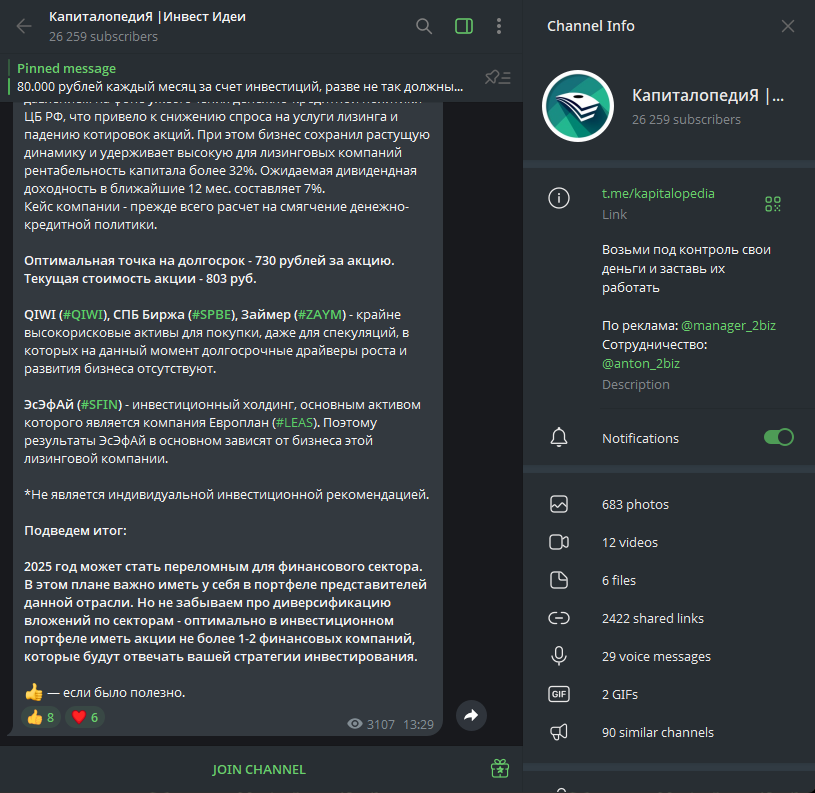Open 6 files list
The image size is (815, 793).
[x=669, y=580]
